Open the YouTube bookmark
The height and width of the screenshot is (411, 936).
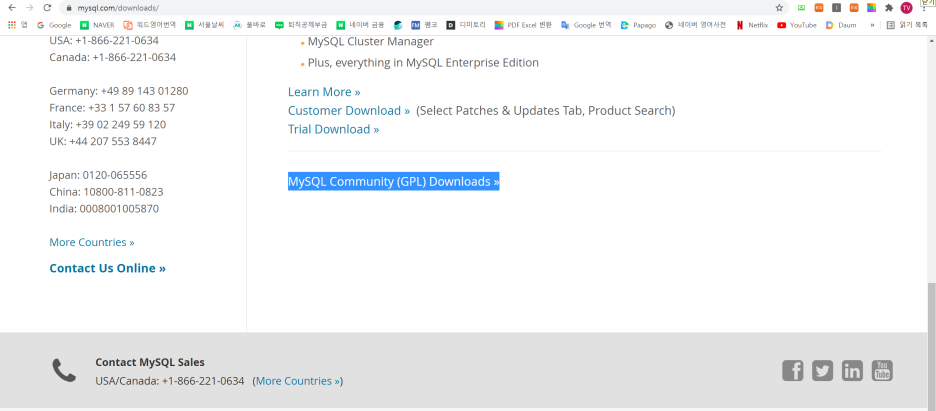coord(797,25)
